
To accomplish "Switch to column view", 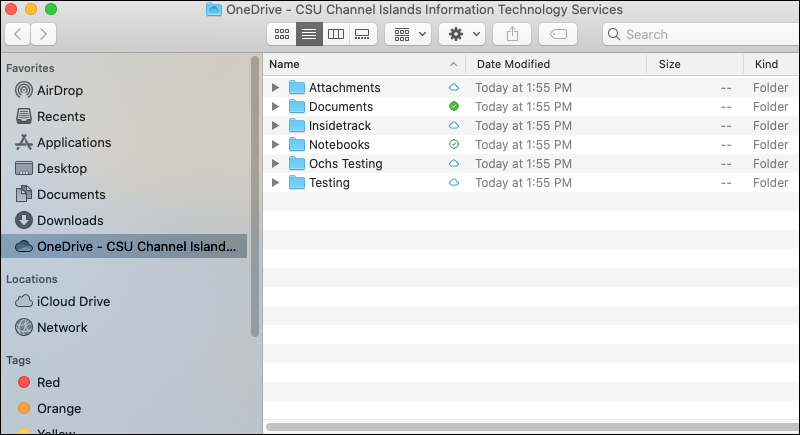I will coord(336,34).
